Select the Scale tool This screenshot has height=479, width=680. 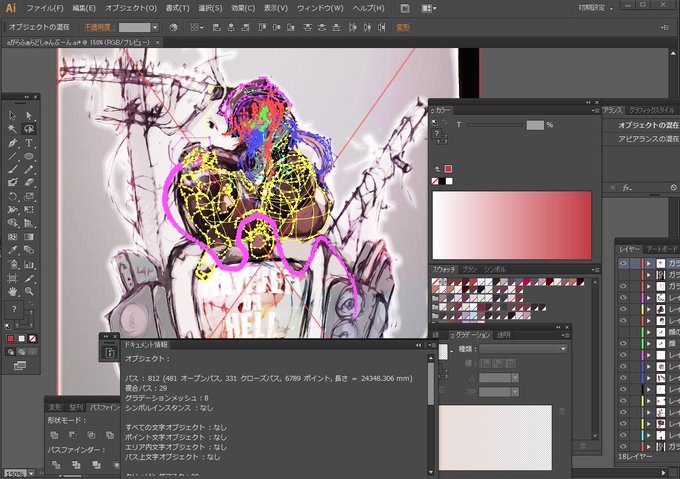(x=29, y=196)
